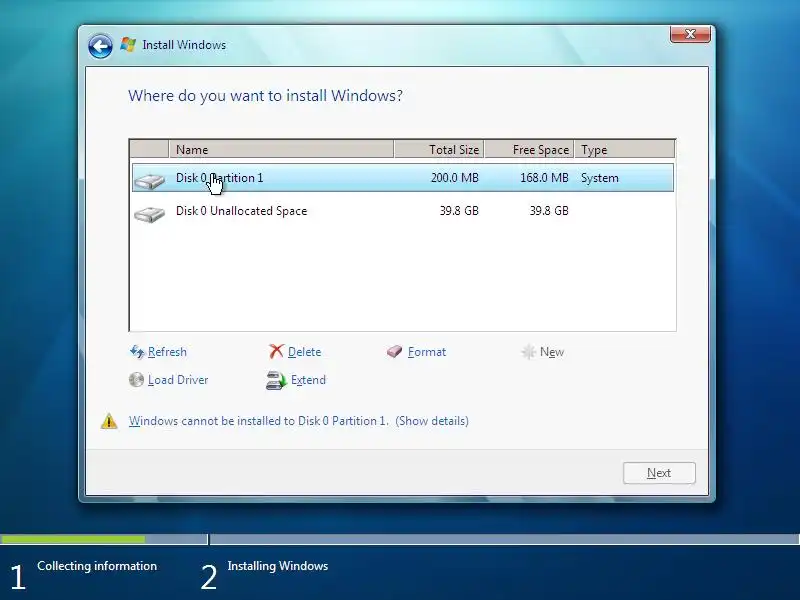
Task: Click the 39.8 GB total size cell
Action: [x=459, y=211]
